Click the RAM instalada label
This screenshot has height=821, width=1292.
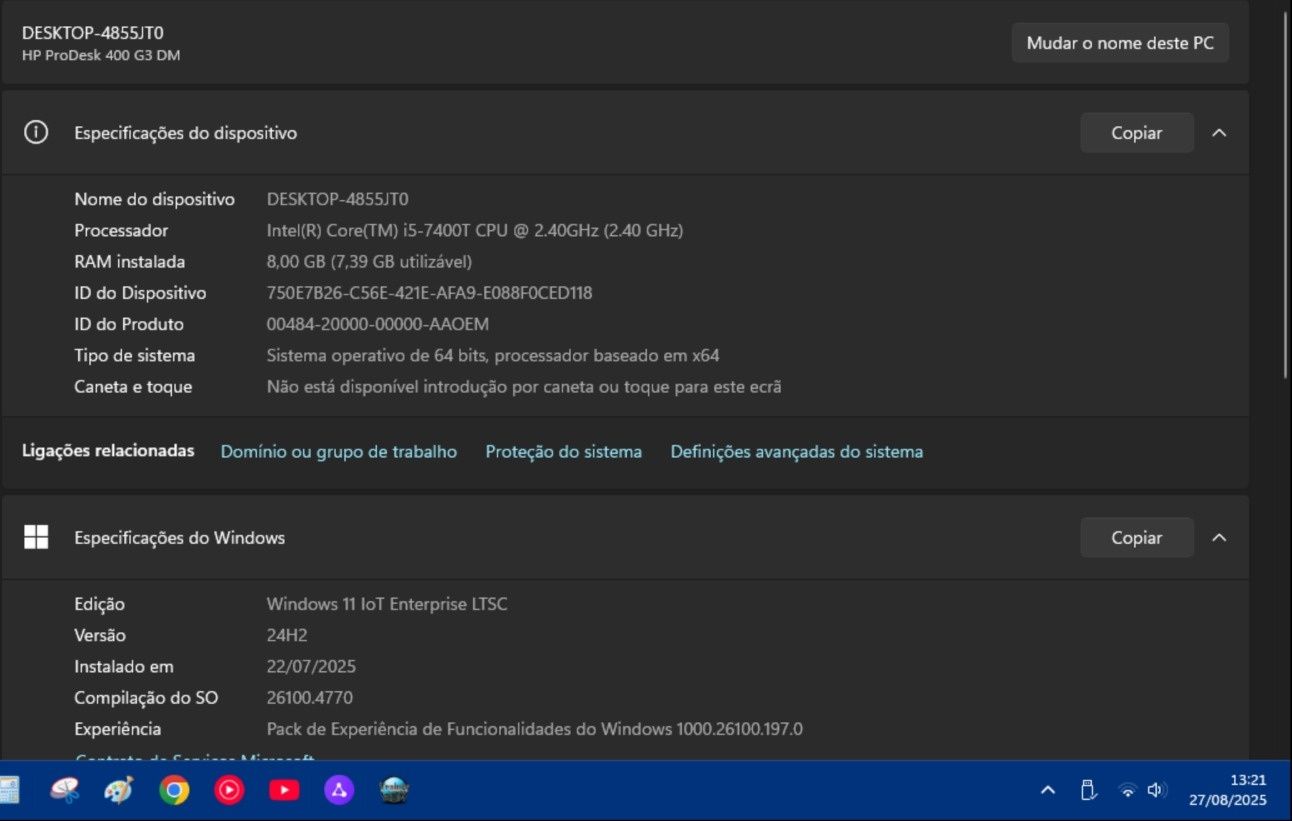pyautogui.click(x=130, y=261)
